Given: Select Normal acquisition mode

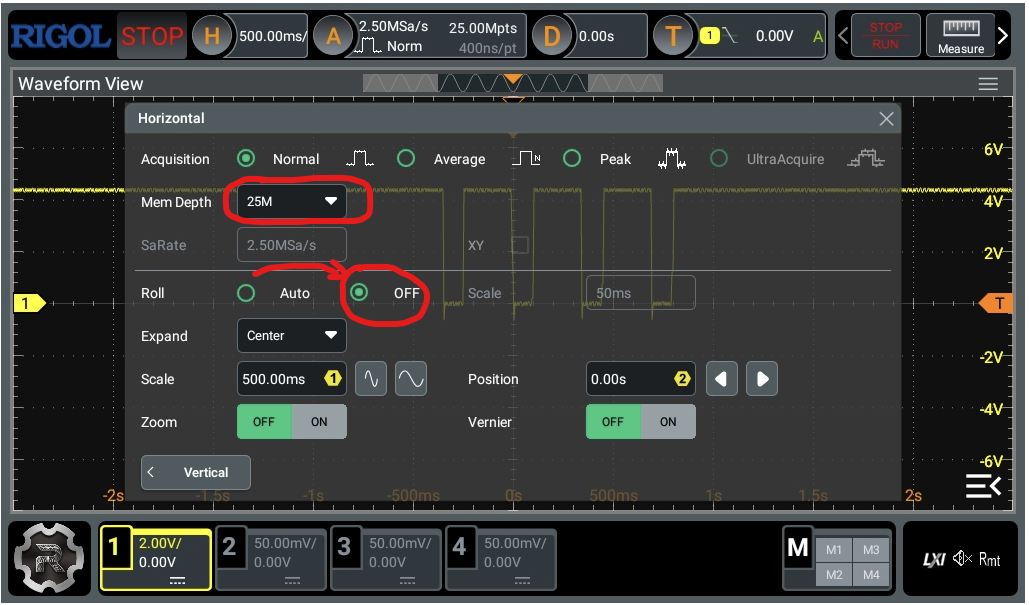Looking at the screenshot, I should [246, 158].
